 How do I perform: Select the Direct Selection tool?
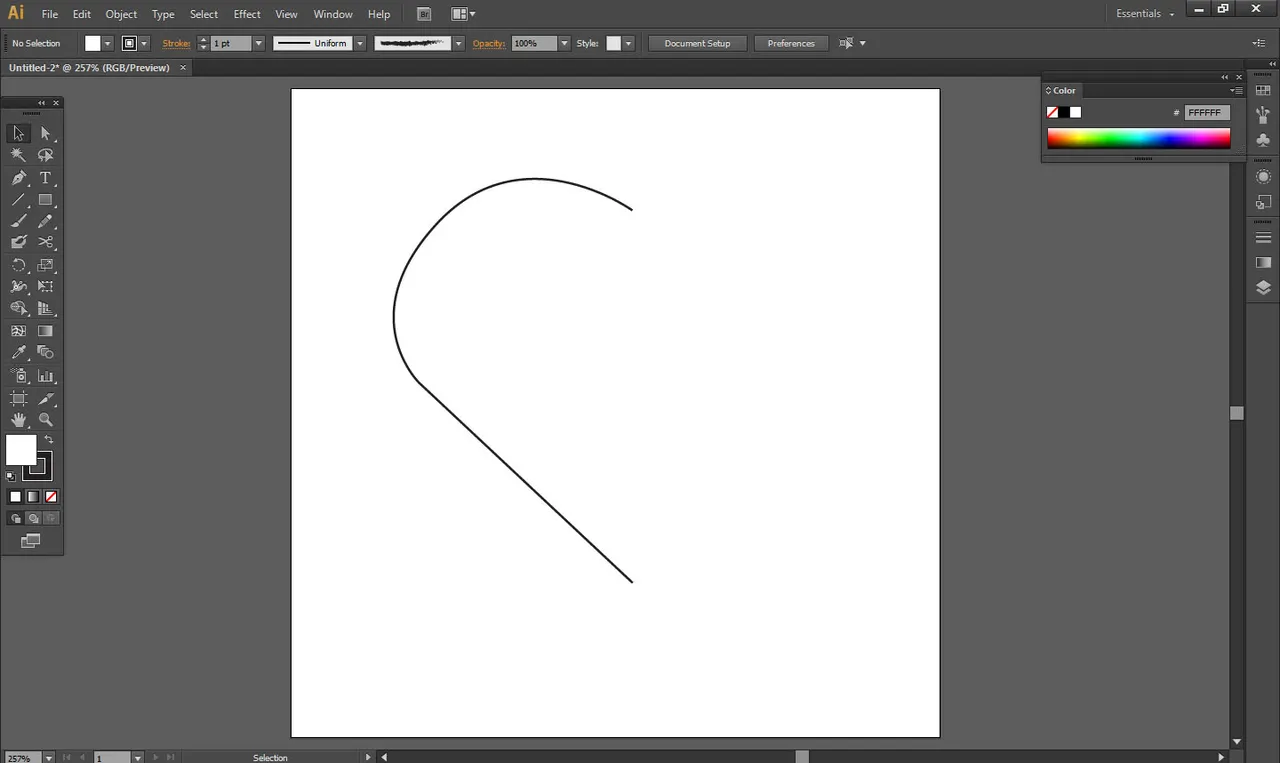pos(45,133)
